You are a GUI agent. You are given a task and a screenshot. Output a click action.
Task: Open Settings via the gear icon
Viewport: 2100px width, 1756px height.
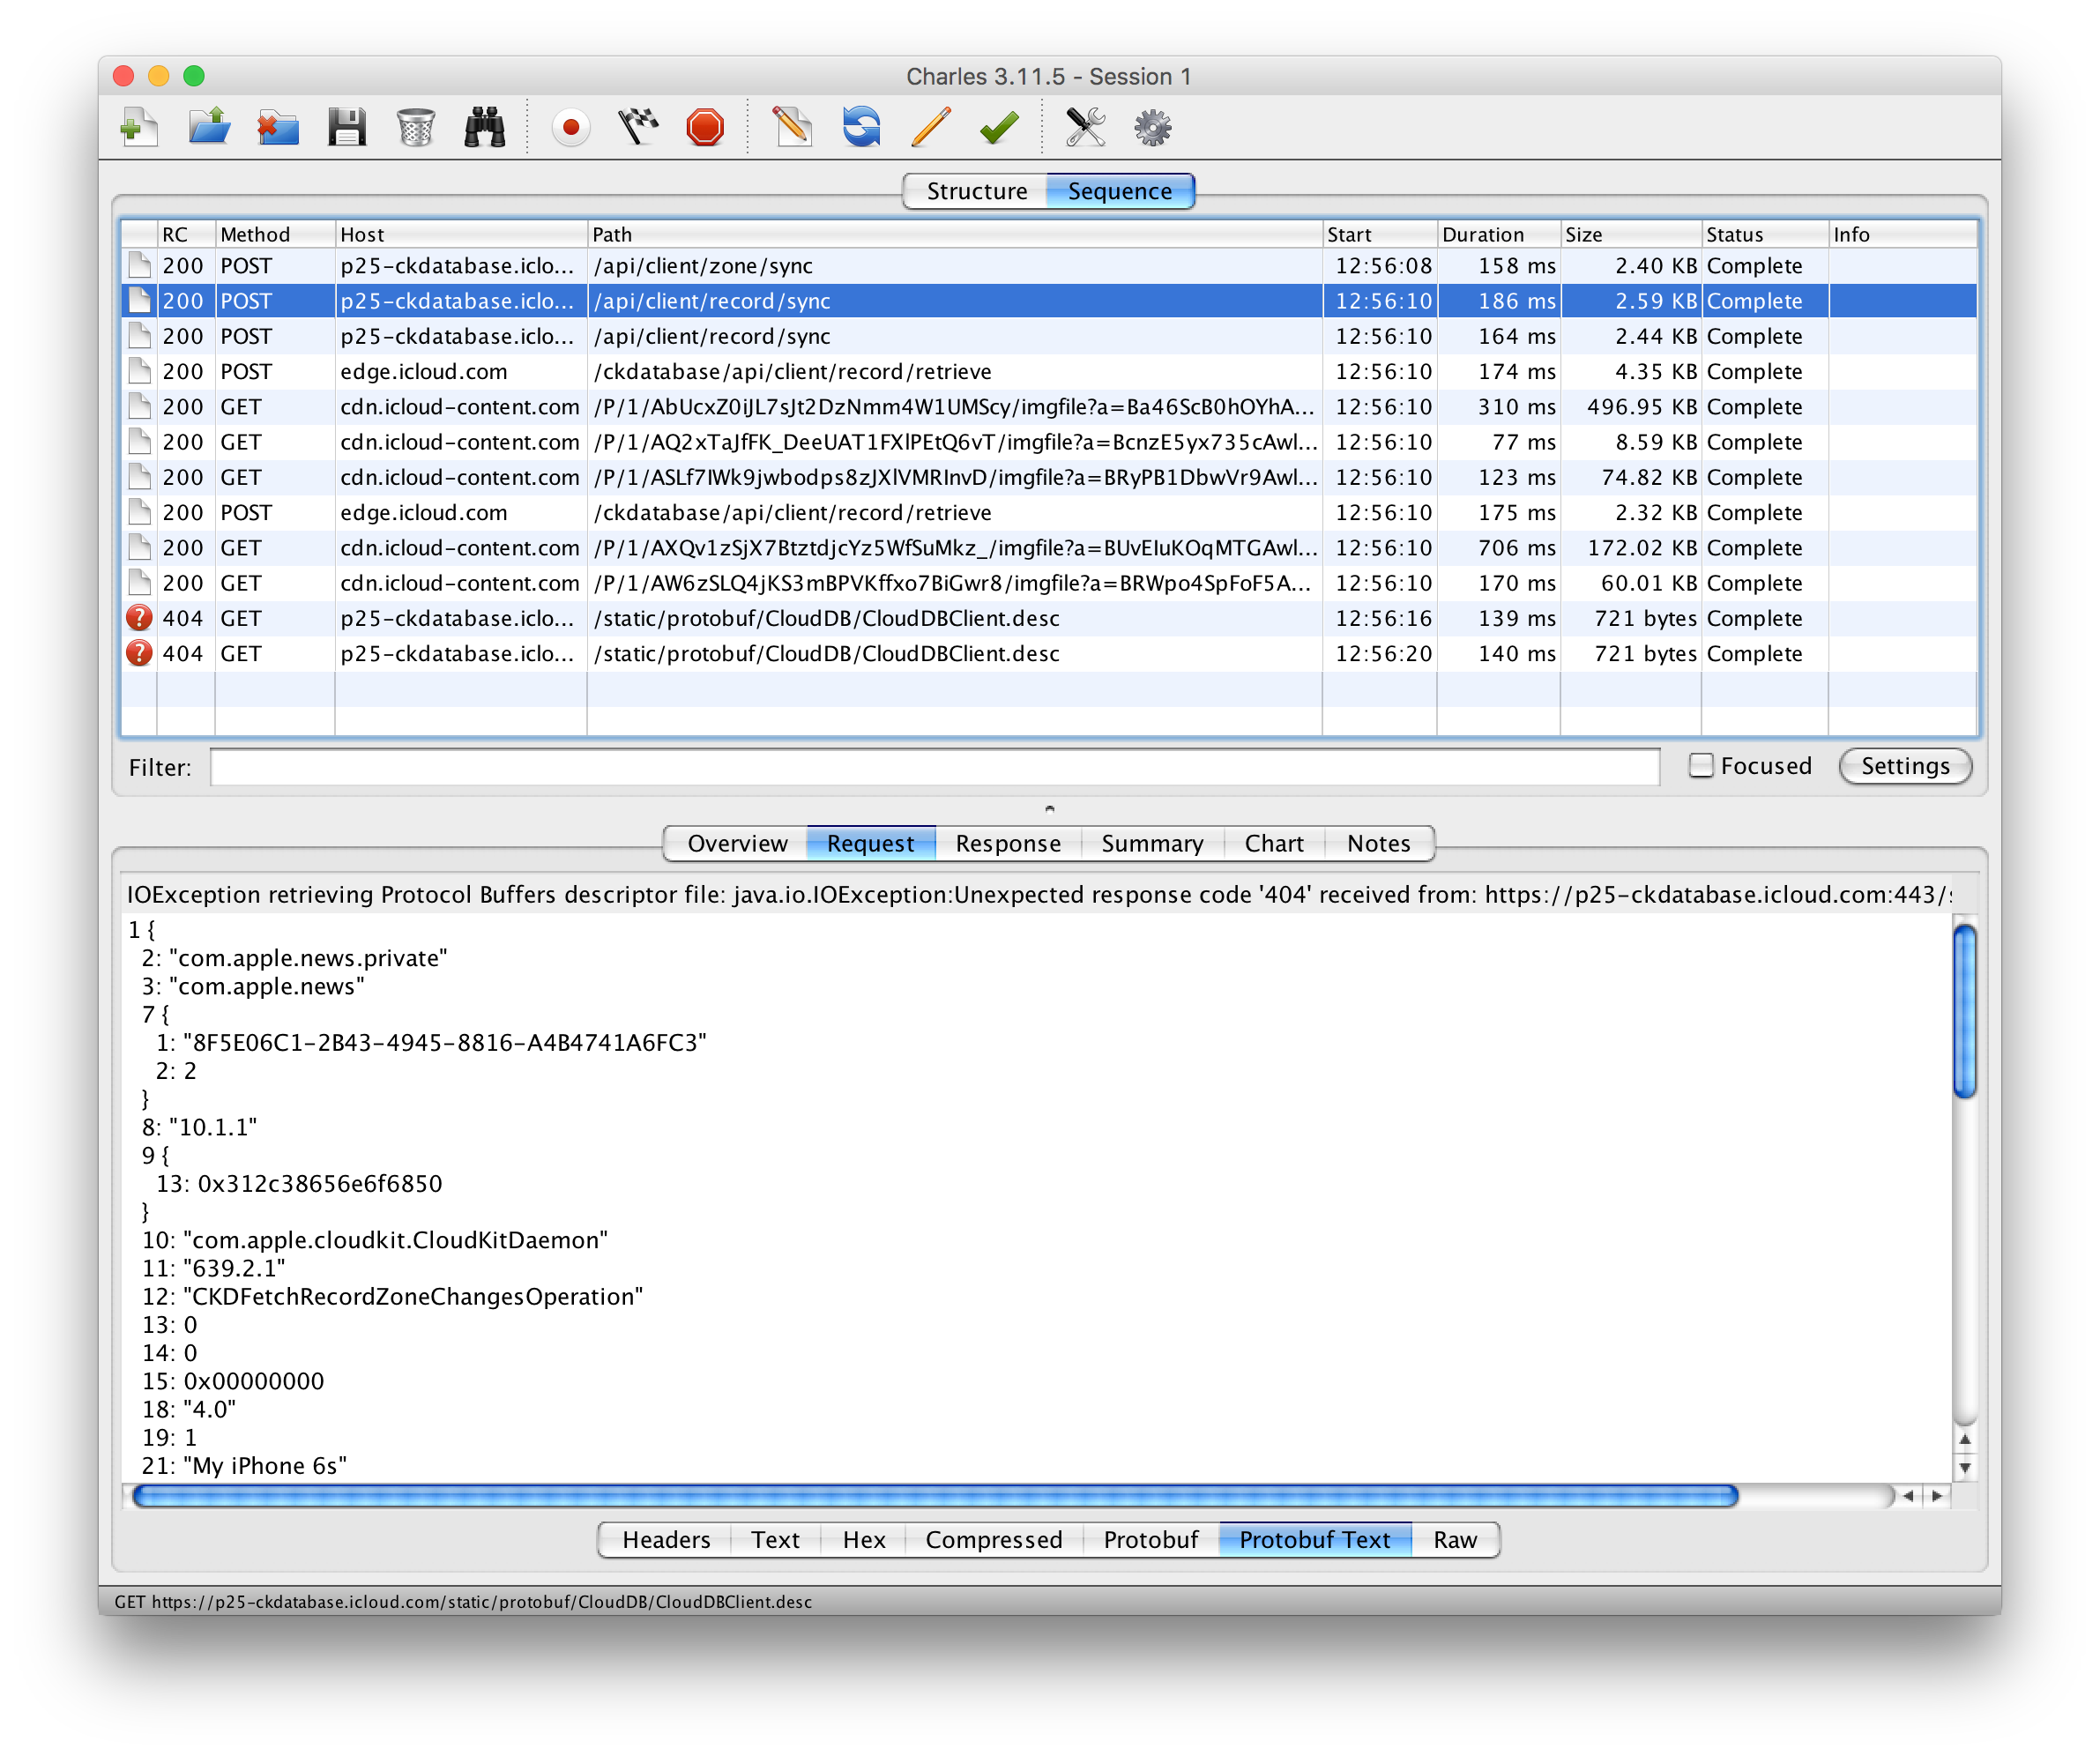pyautogui.click(x=1152, y=127)
